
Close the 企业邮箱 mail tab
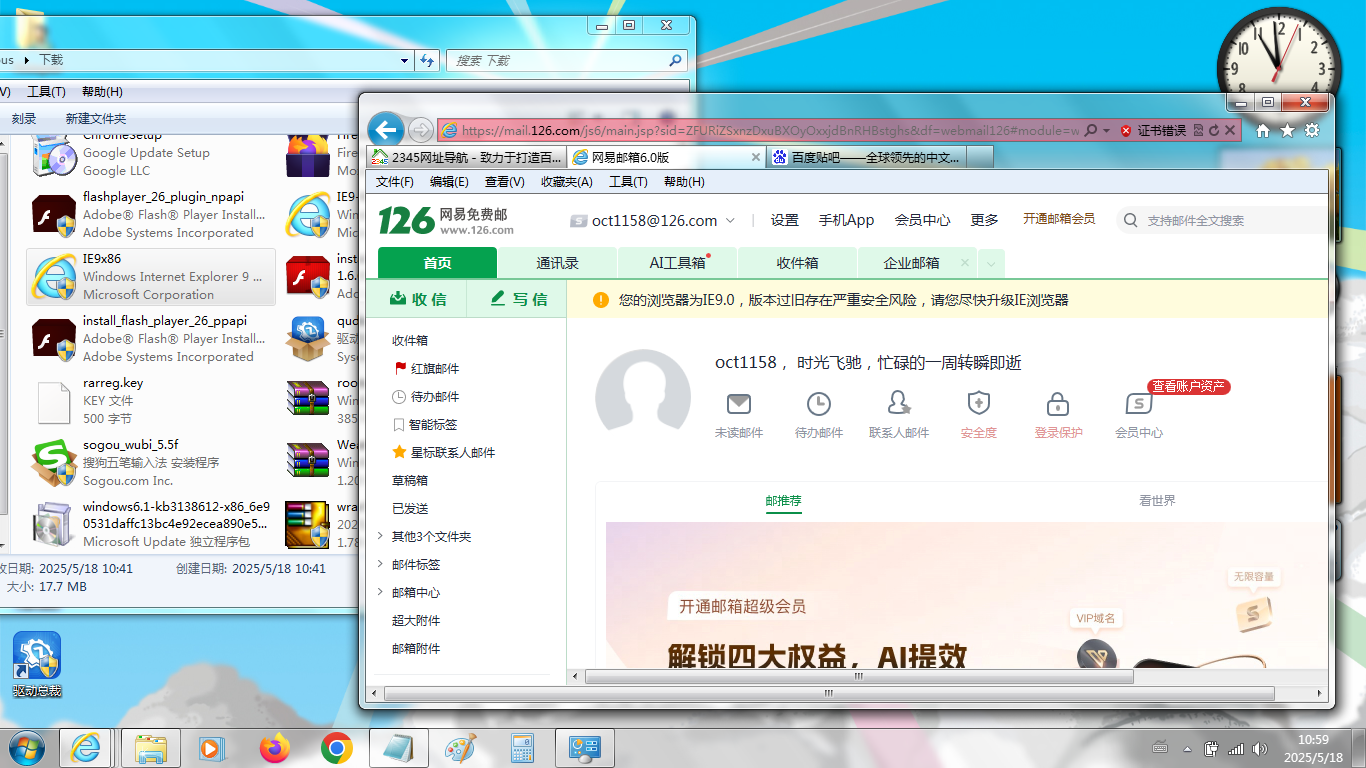[x=965, y=263]
